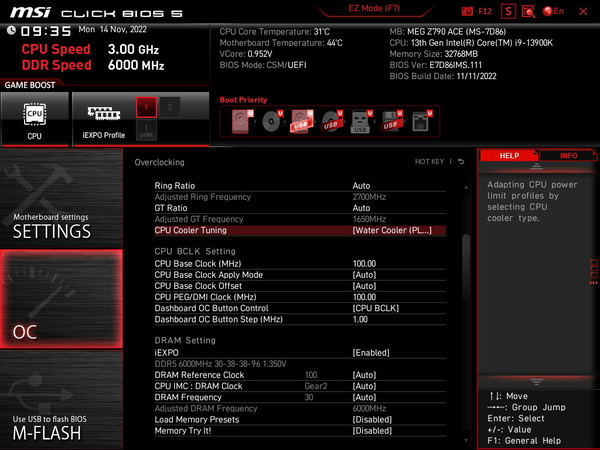Viewport: 600px width, 450px height.
Task: Select the USB optical disc boot device icon
Action: tap(332, 121)
